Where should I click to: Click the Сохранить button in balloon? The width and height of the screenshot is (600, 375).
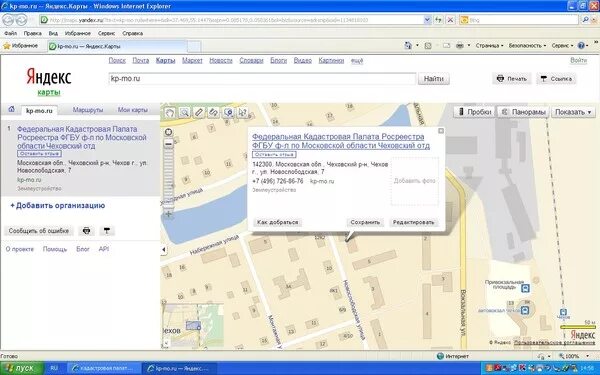pyautogui.click(x=365, y=222)
